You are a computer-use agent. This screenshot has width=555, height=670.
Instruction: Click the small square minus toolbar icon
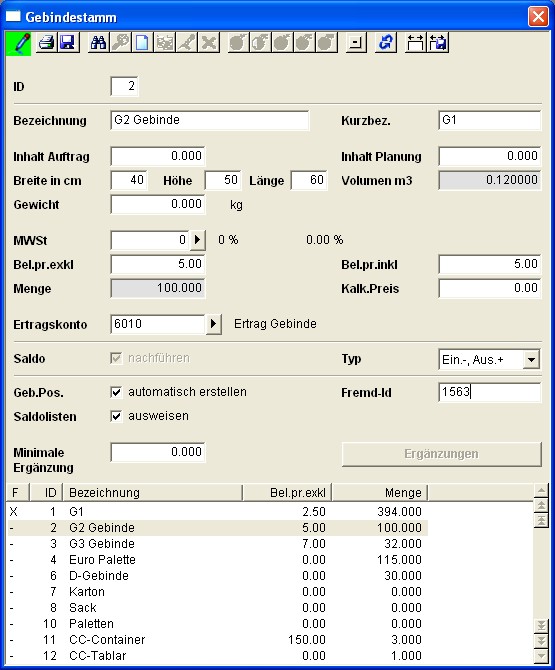356,43
